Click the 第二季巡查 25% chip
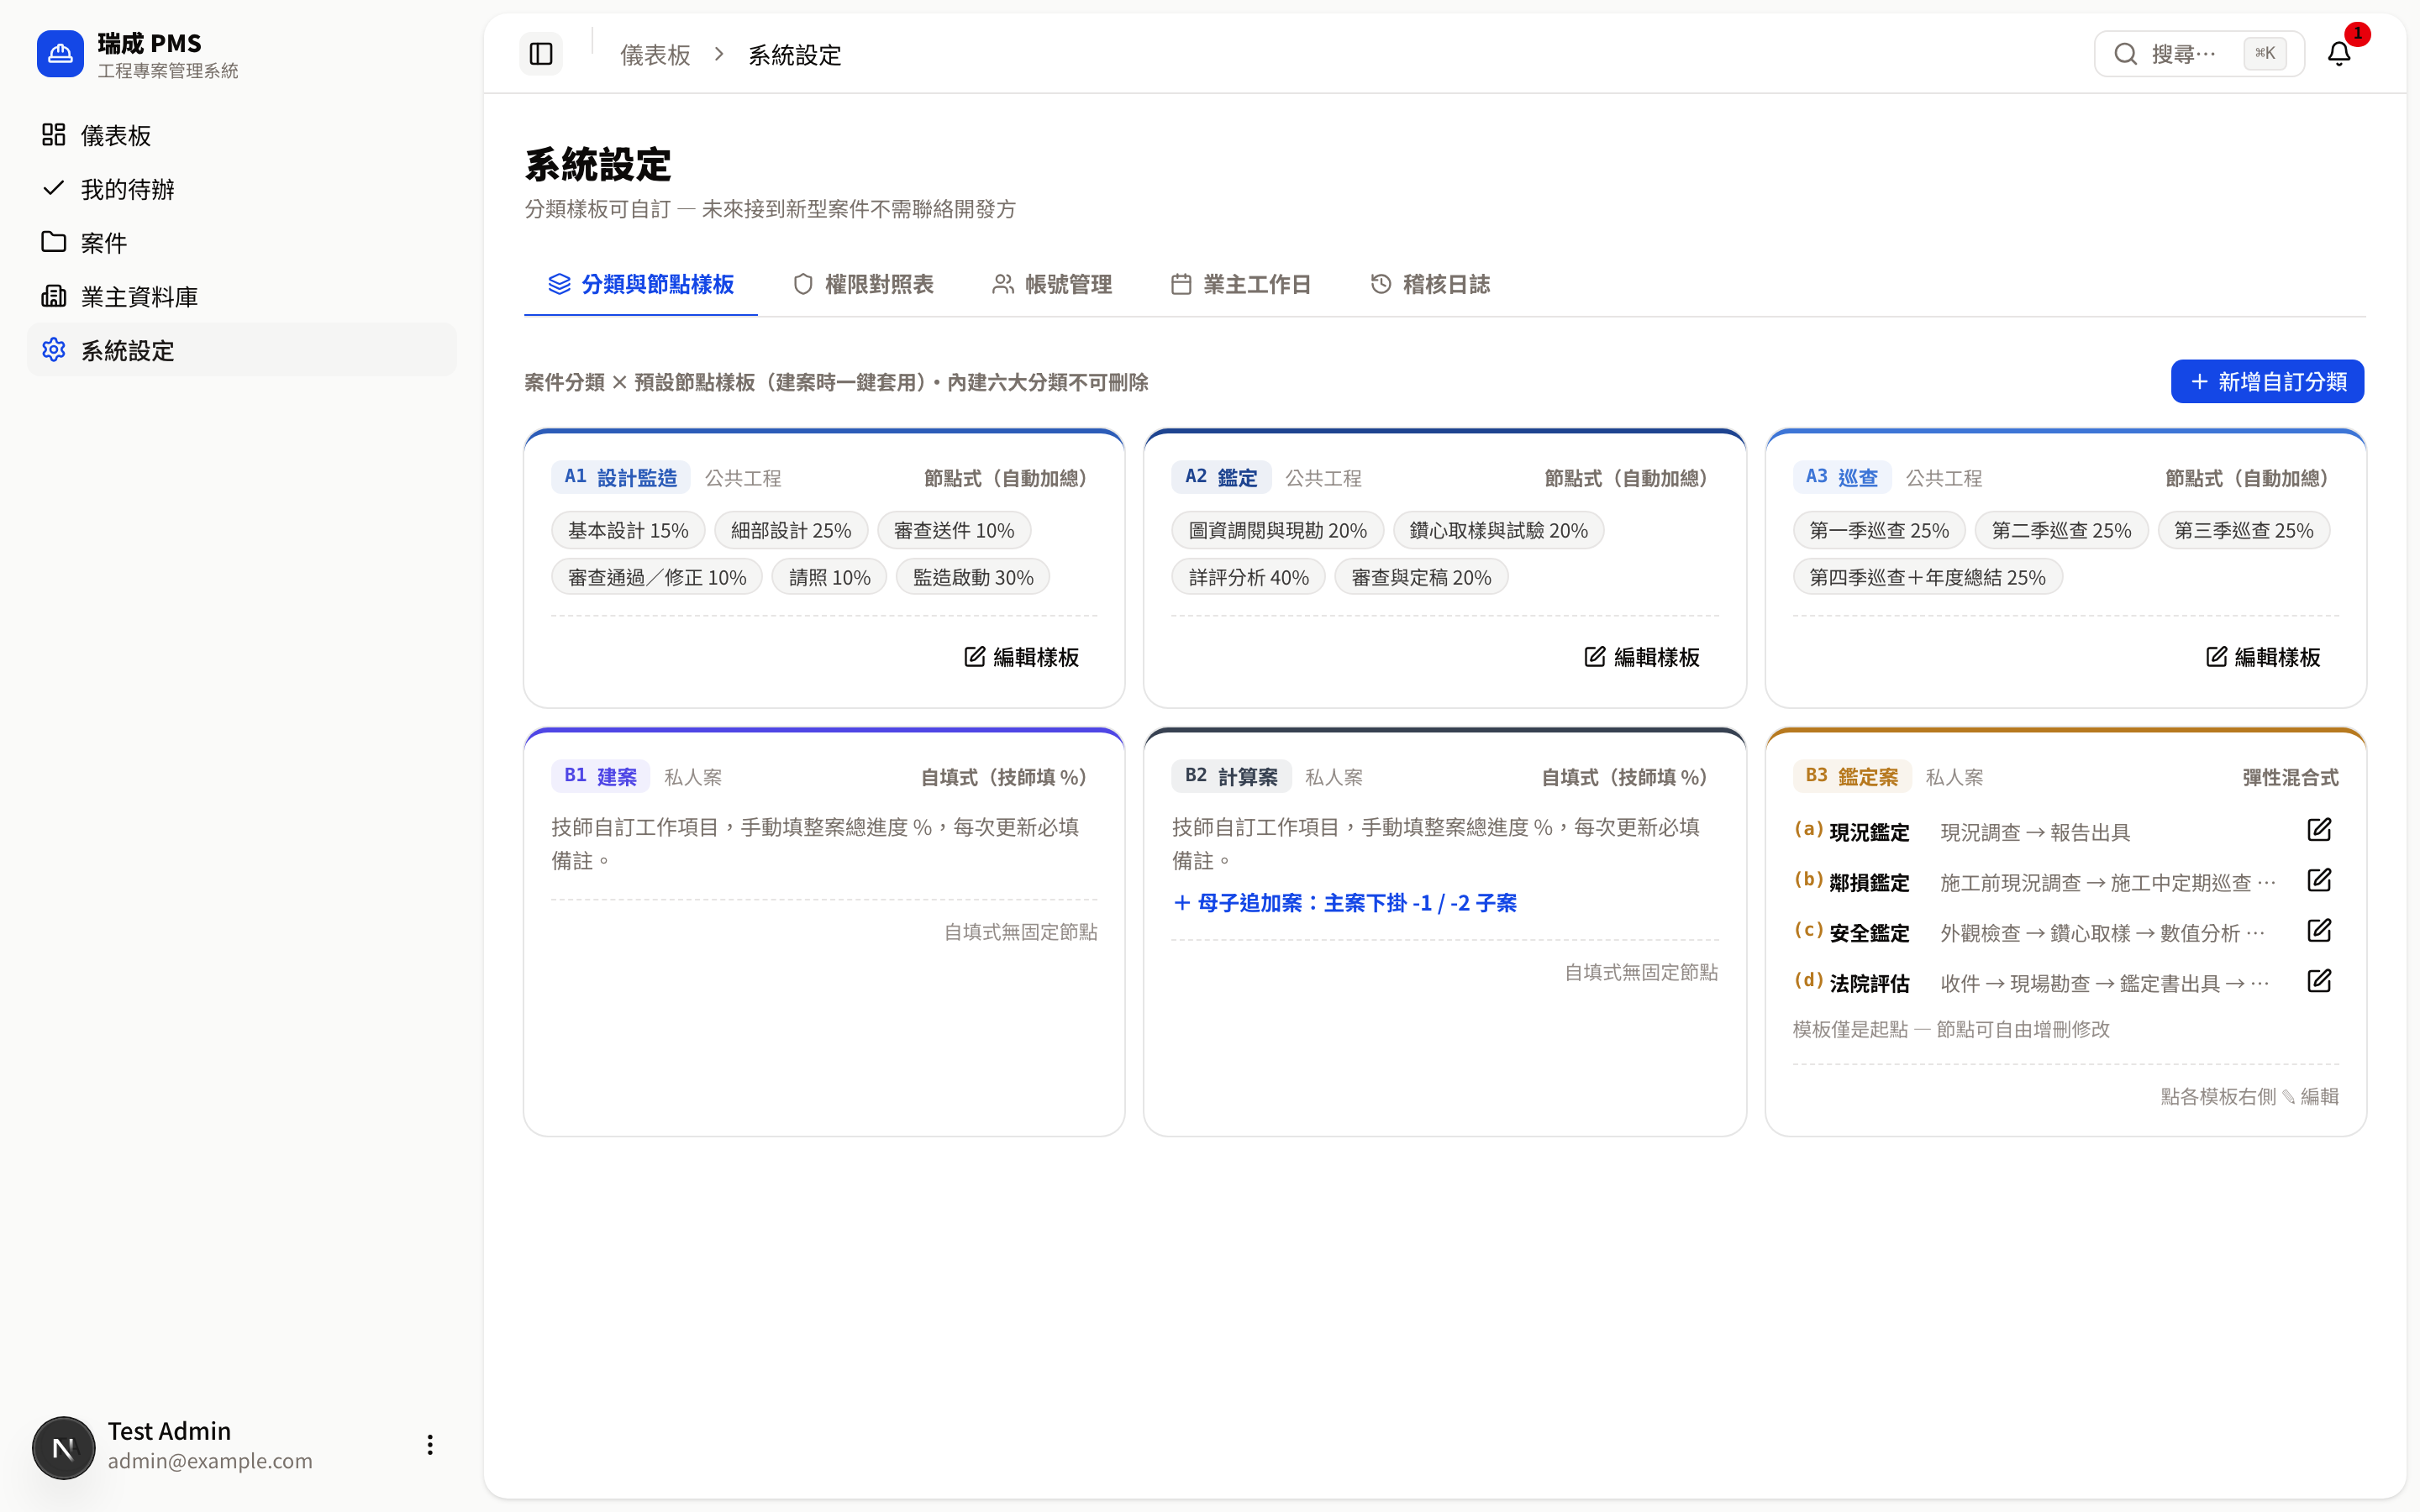The width and height of the screenshot is (2420, 1512). coord(2062,530)
